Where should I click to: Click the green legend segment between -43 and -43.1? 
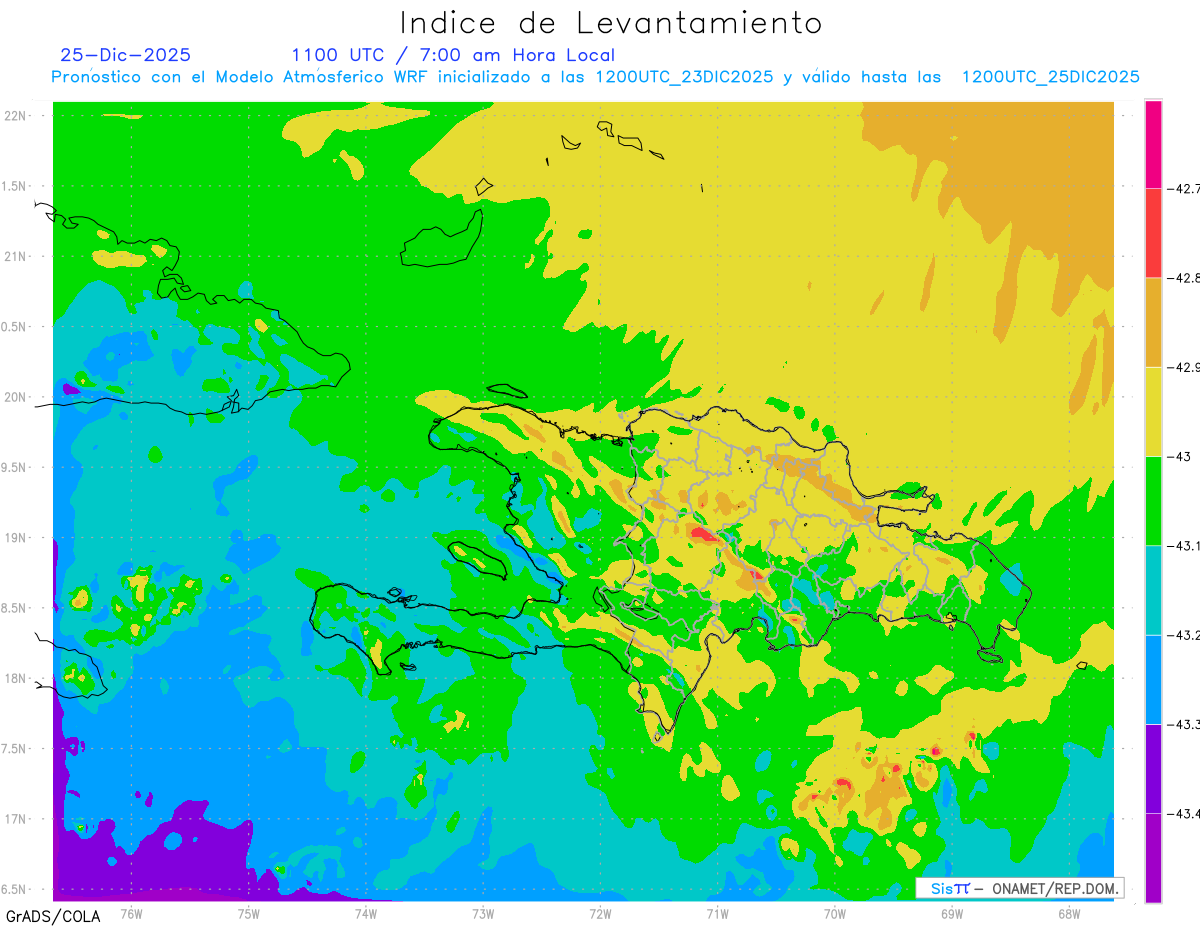click(1153, 500)
